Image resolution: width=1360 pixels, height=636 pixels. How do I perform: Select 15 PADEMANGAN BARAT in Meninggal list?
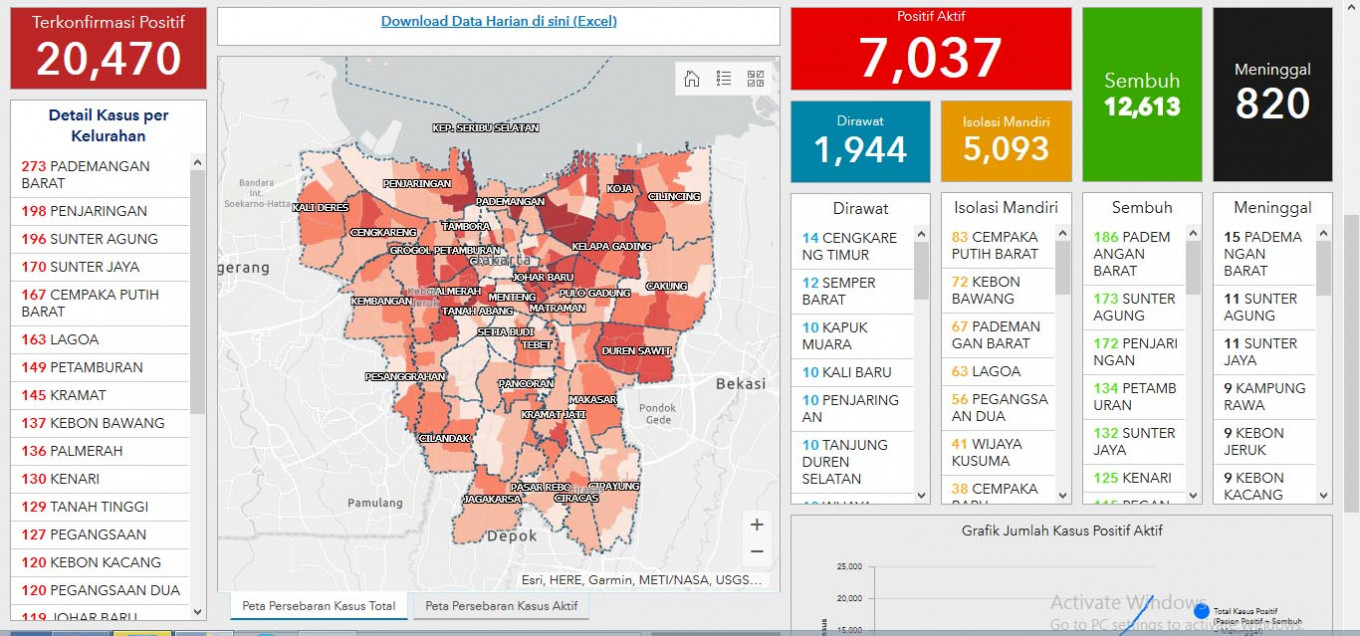[1265, 254]
